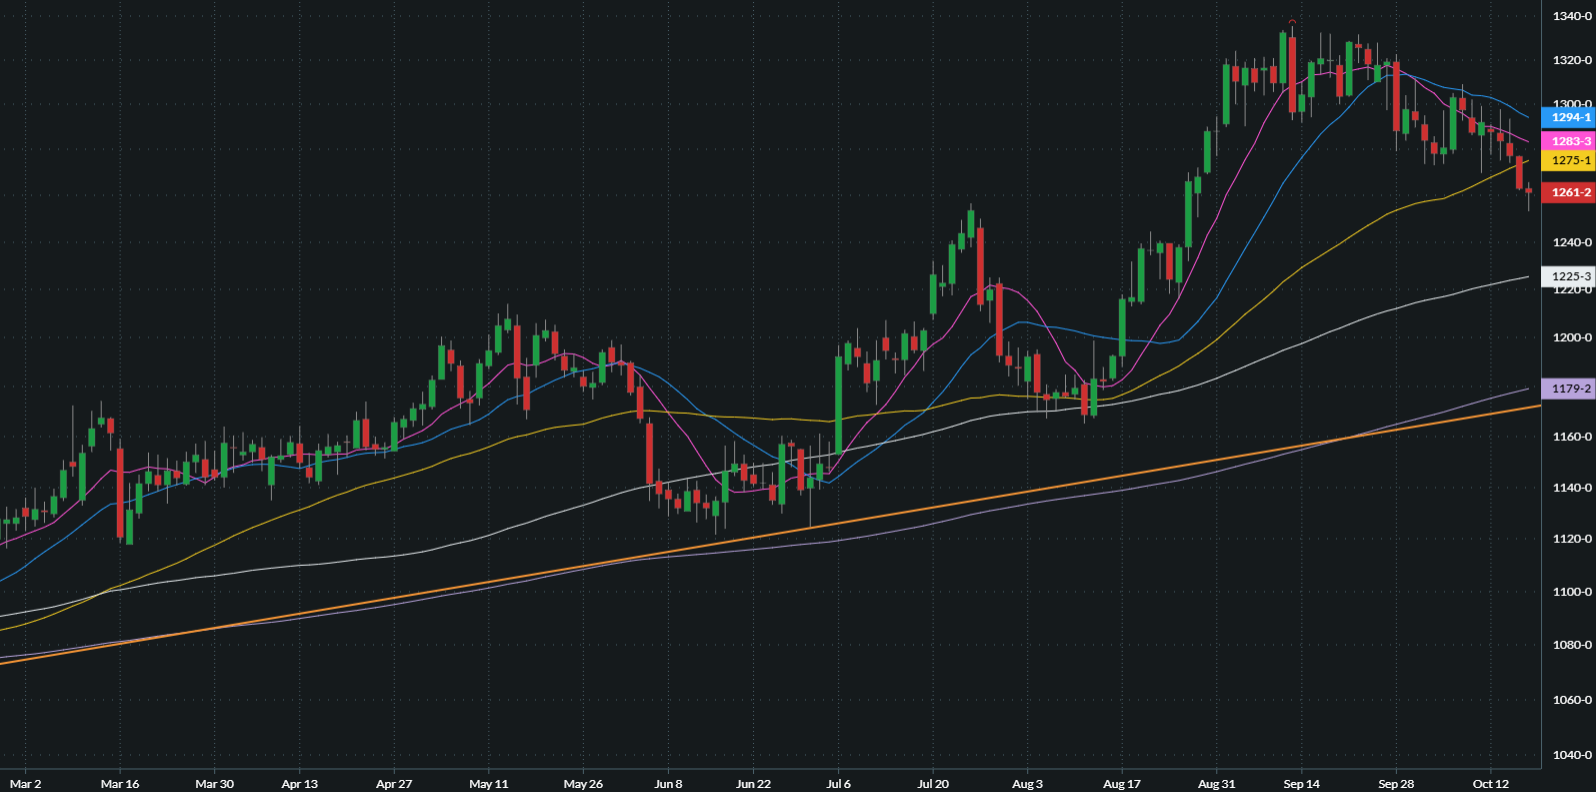Click the blue 1294-1 price label
This screenshot has width=1596, height=792.
(1568, 117)
